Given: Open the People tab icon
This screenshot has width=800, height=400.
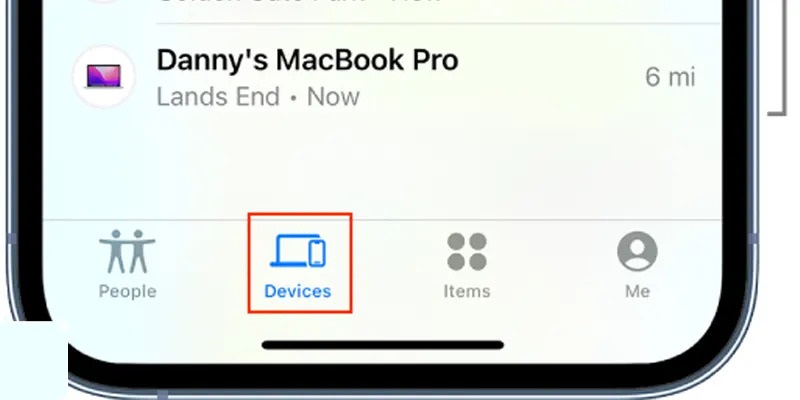Looking at the screenshot, I should (x=127, y=251).
